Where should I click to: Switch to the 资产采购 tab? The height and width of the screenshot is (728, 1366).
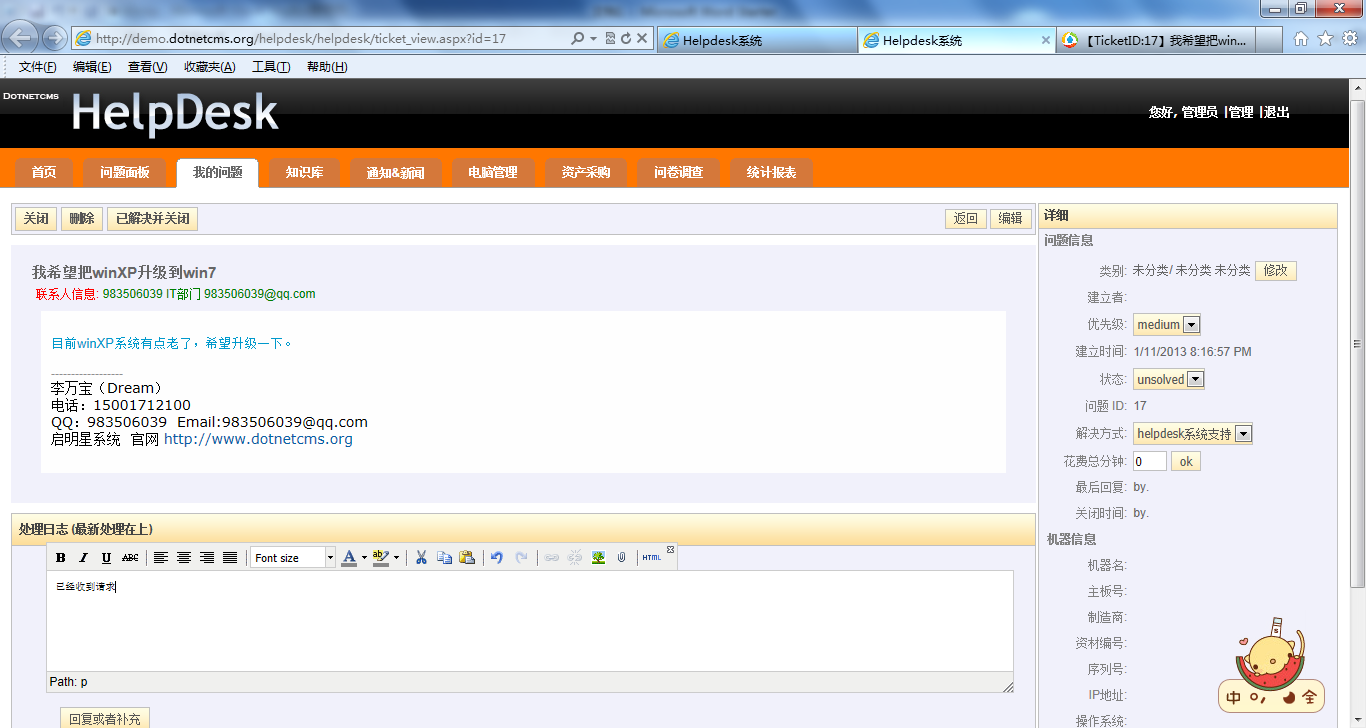(586, 173)
